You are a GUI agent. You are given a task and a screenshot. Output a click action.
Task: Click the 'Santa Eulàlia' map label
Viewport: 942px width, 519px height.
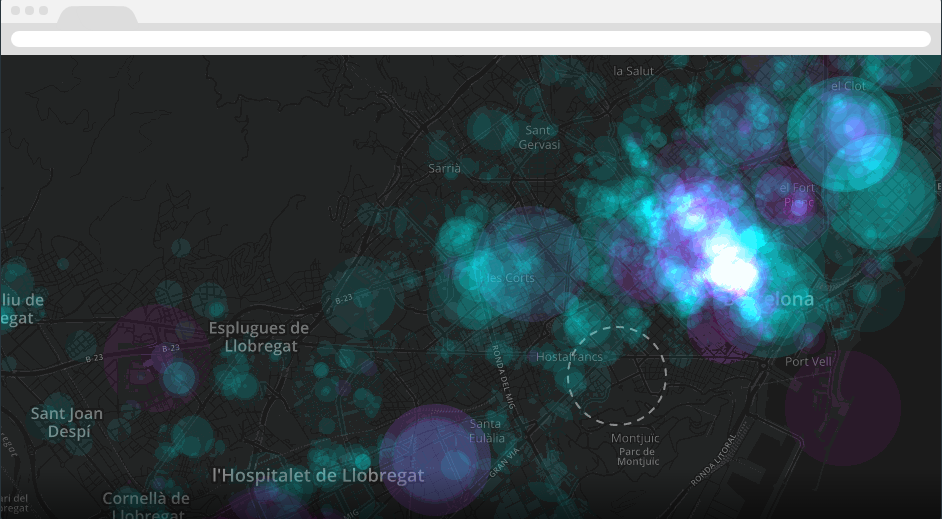(486, 431)
